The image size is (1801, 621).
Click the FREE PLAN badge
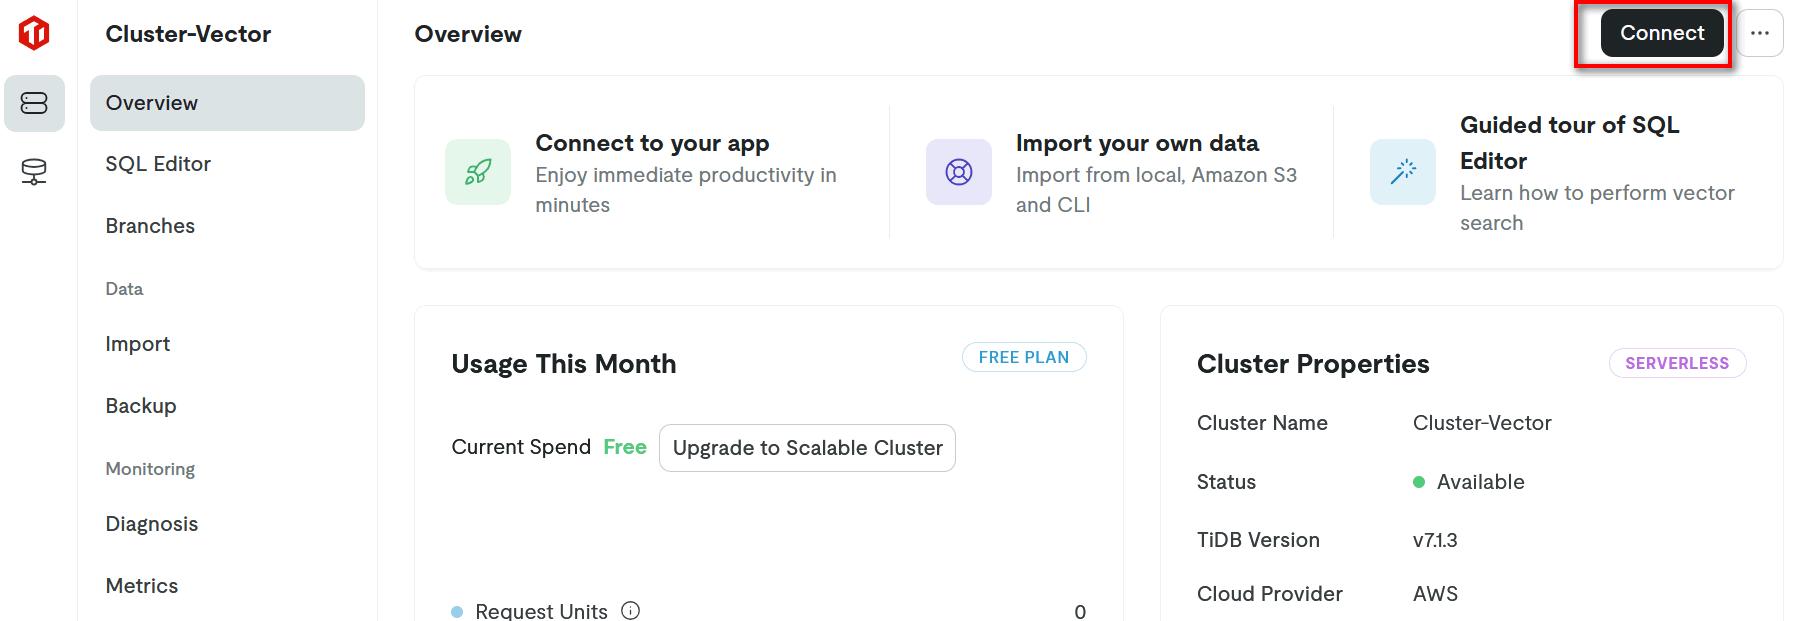(1023, 357)
